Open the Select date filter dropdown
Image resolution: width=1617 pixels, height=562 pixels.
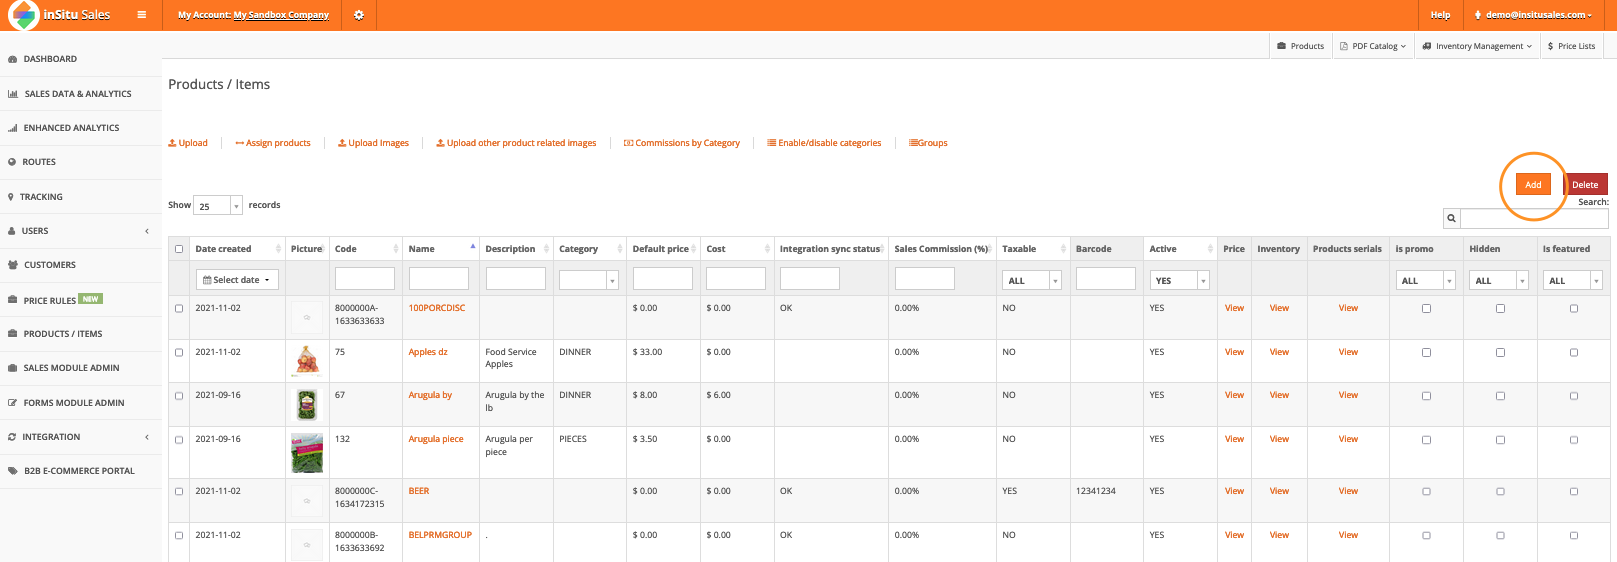237,280
